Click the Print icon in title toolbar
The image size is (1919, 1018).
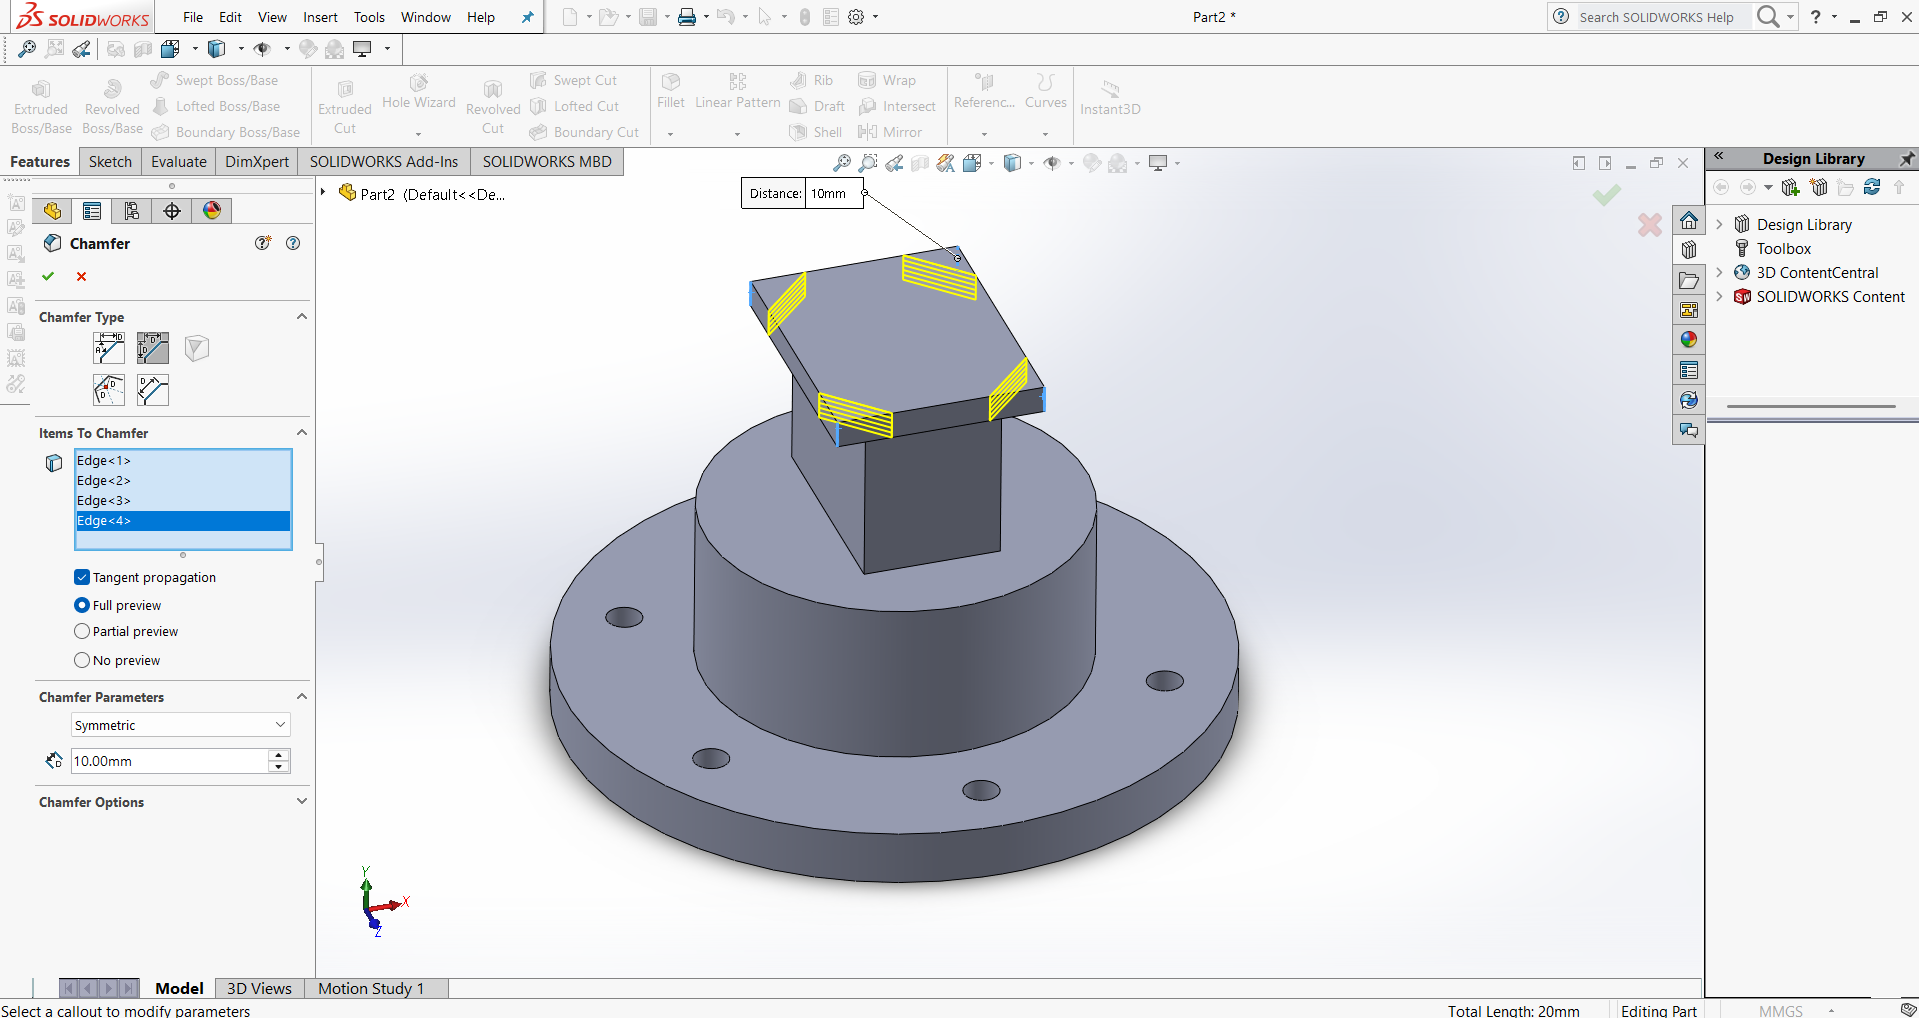tap(687, 17)
